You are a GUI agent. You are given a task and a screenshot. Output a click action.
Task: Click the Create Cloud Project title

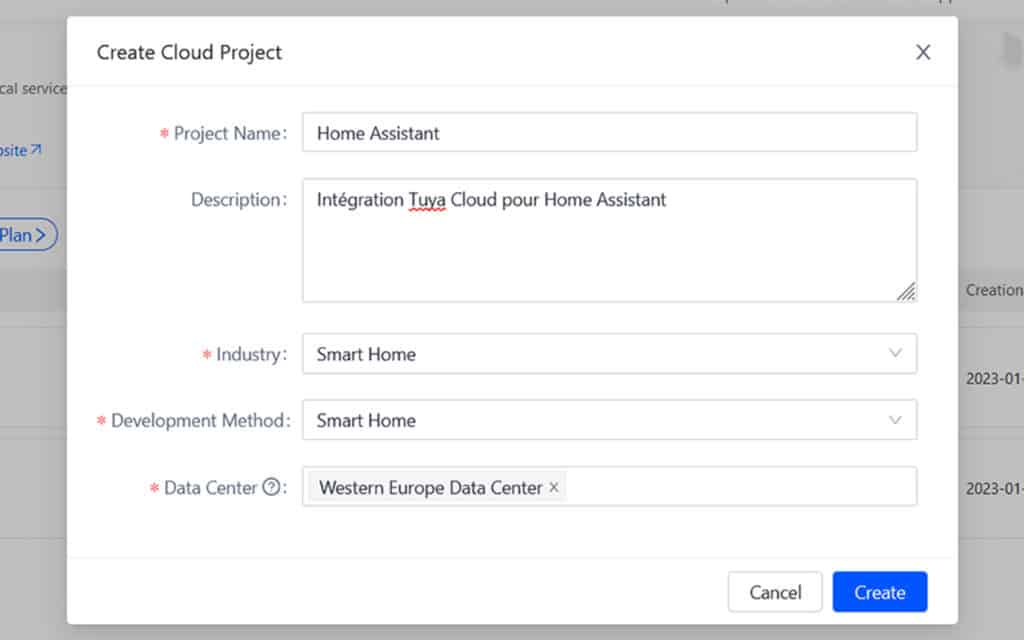point(189,52)
